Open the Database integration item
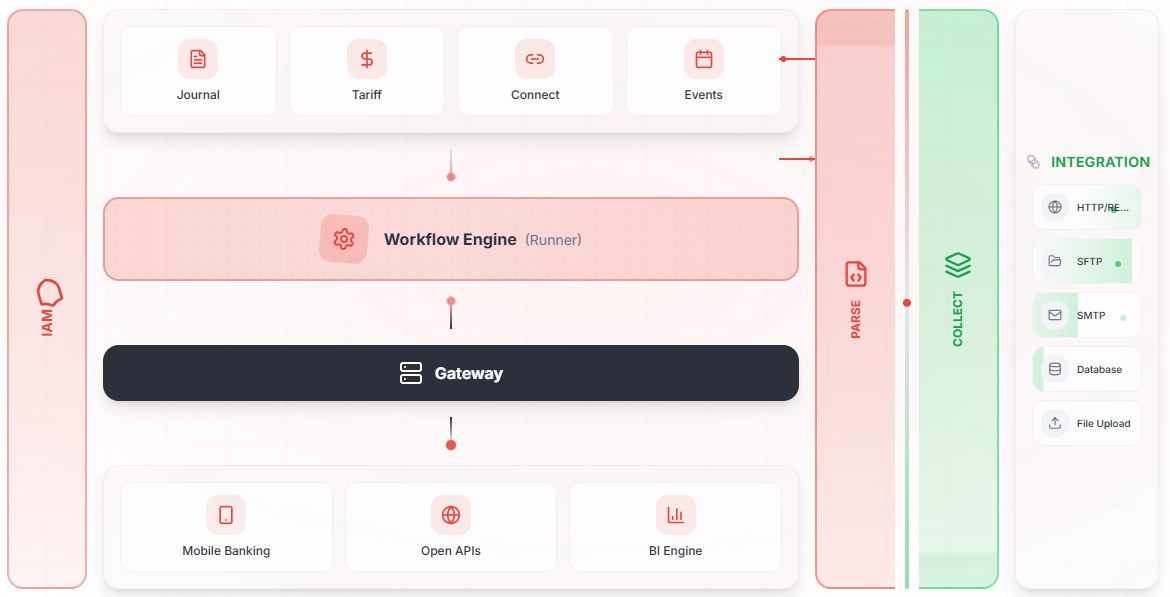Image resolution: width=1170 pixels, height=597 pixels. tap(1086, 369)
